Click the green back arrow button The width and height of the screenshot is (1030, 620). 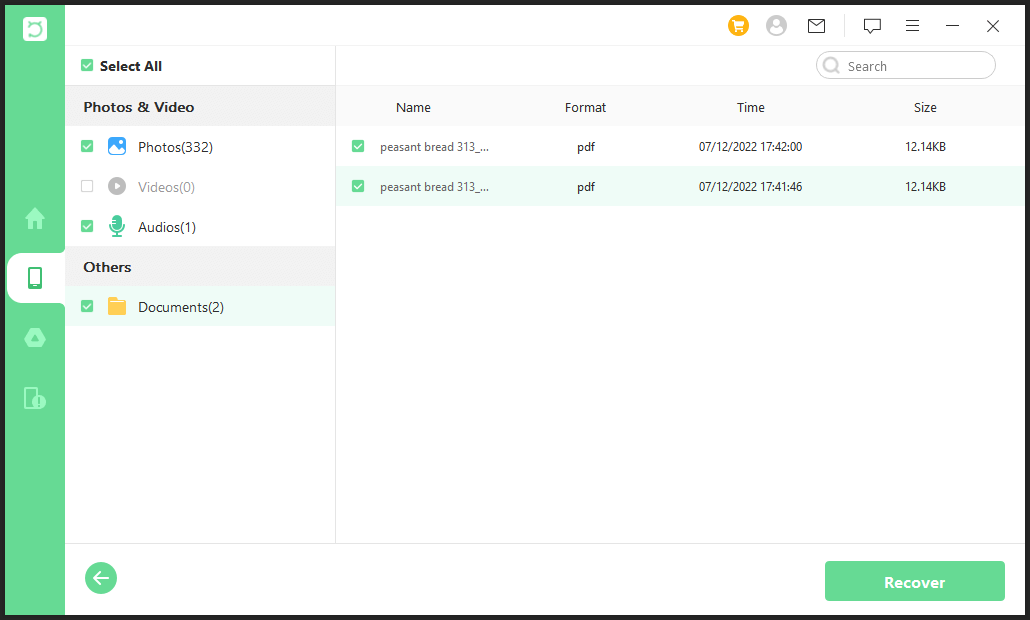coord(101,578)
